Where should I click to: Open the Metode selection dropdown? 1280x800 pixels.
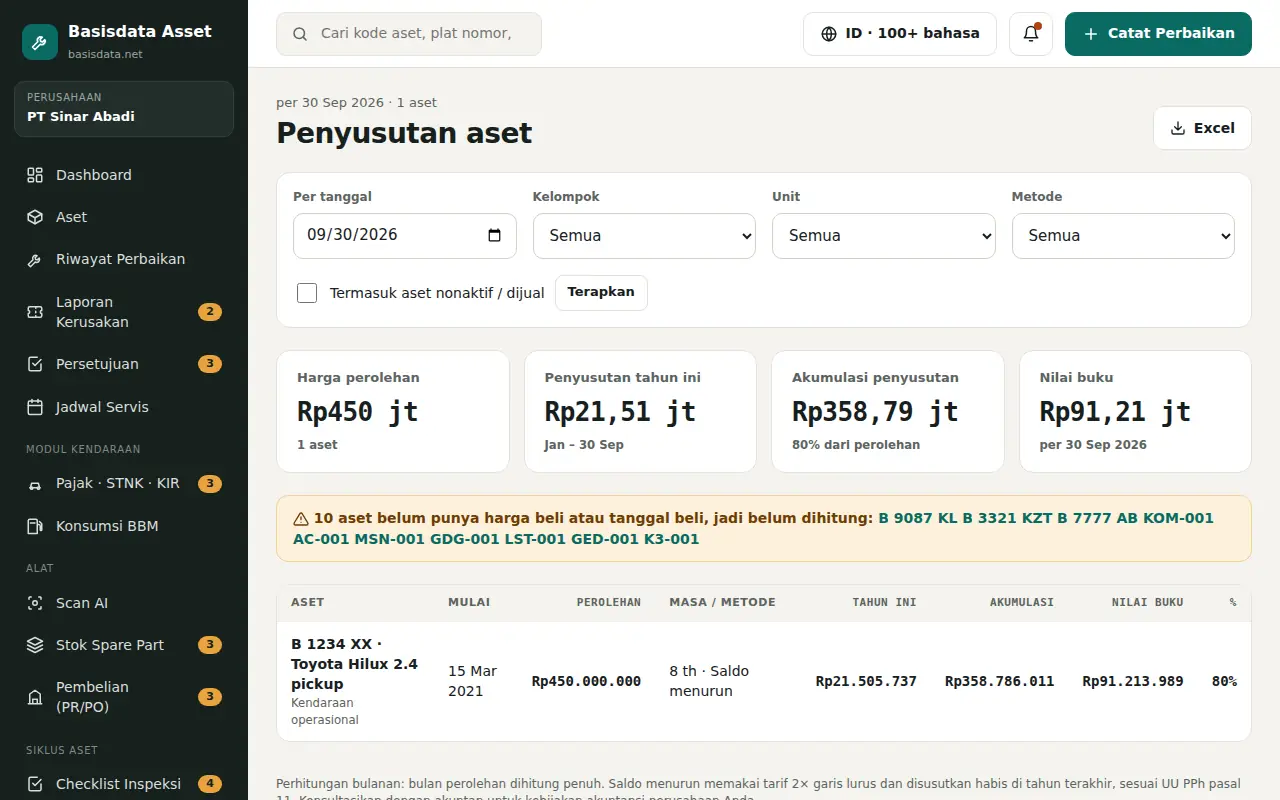click(x=1123, y=236)
